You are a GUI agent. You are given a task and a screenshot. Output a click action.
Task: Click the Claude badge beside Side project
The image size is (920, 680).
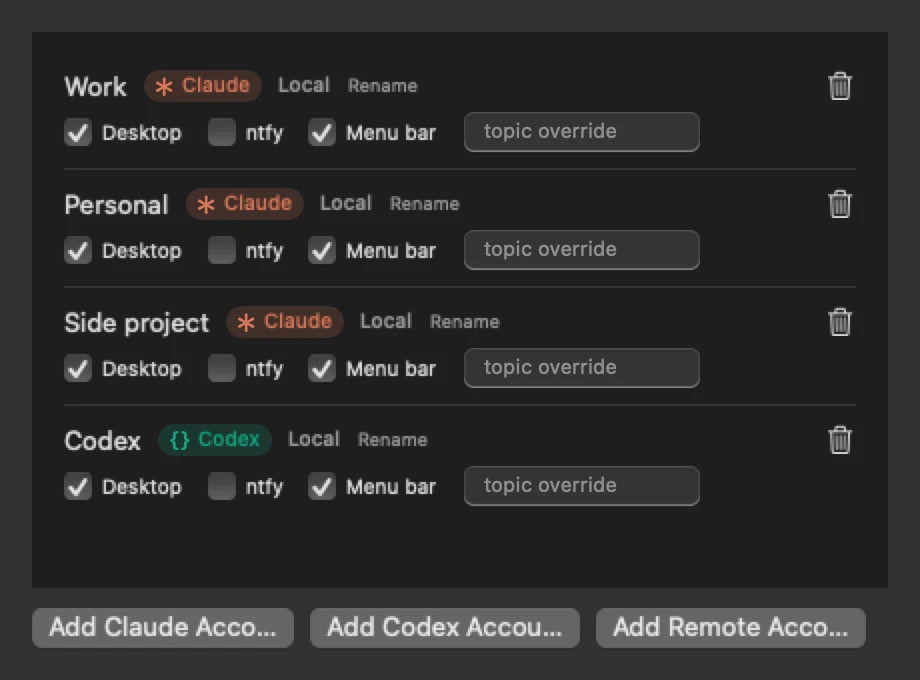(x=285, y=322)
